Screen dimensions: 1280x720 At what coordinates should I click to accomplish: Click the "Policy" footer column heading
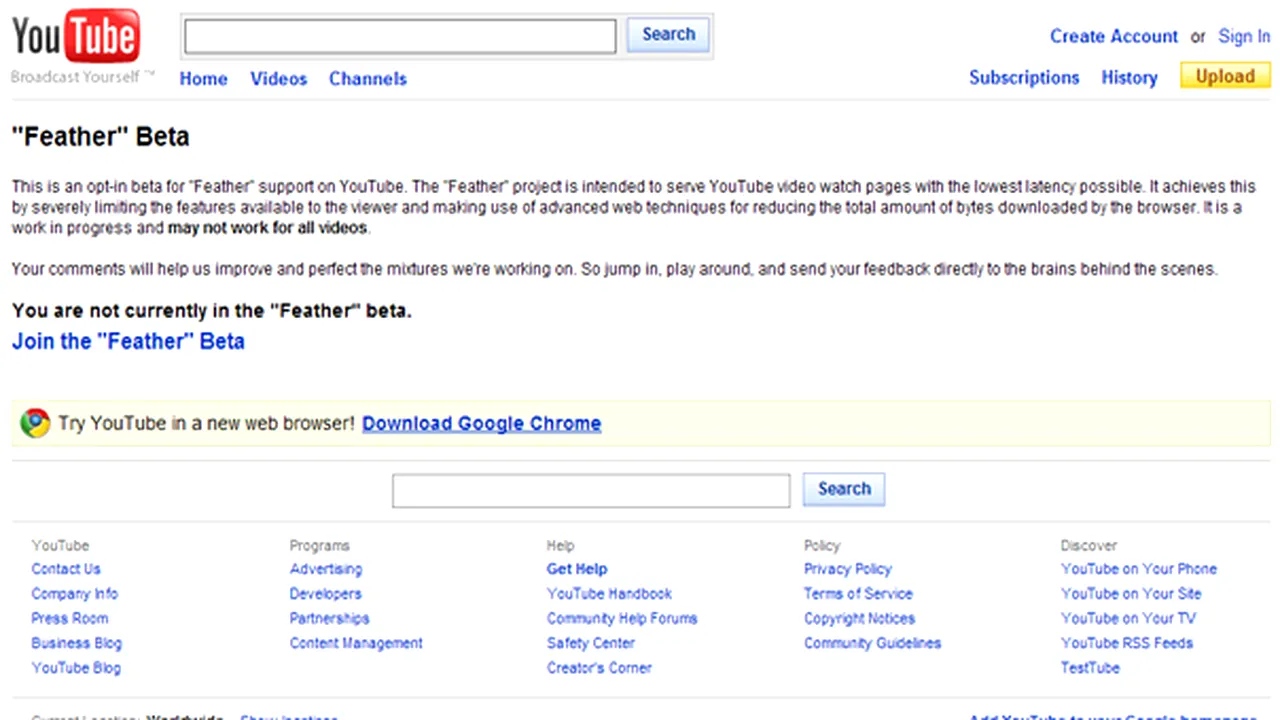822,546
